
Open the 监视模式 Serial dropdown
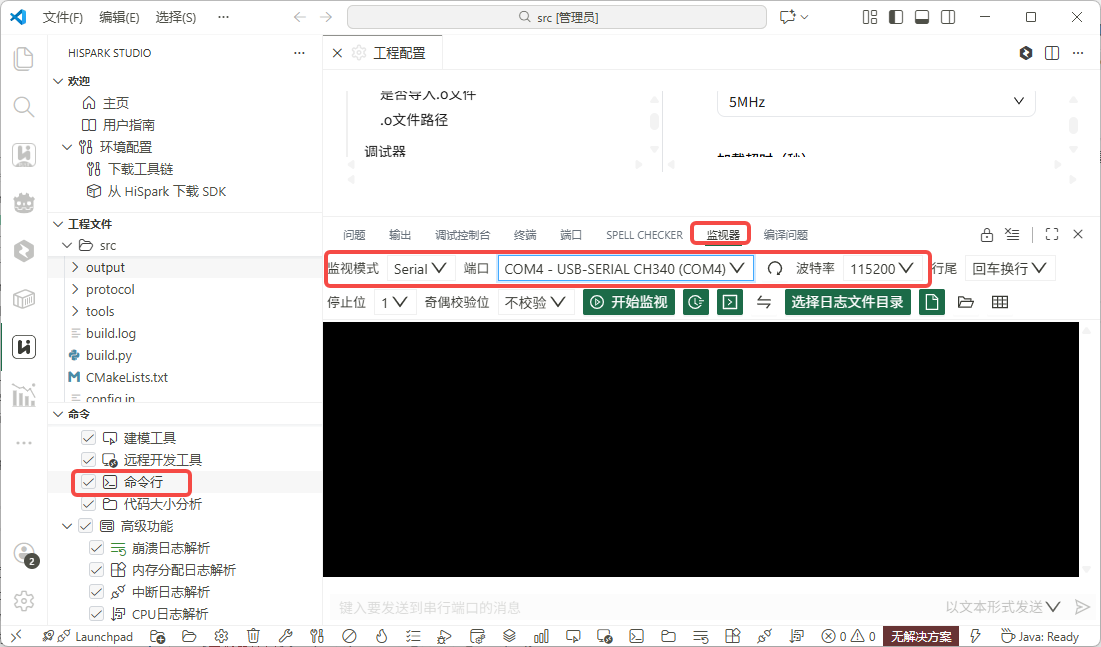point(420,268)
